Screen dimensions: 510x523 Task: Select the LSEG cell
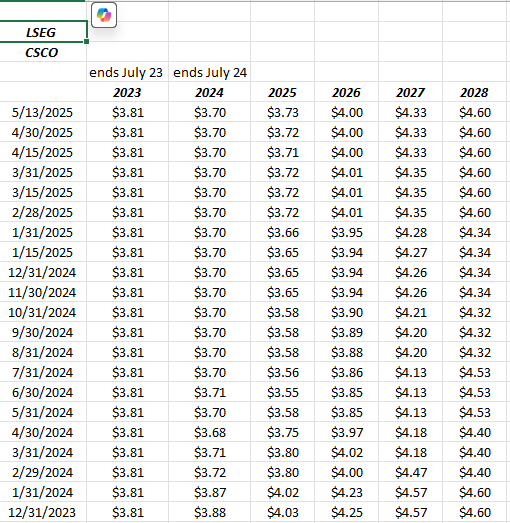(x=43, y=32)
